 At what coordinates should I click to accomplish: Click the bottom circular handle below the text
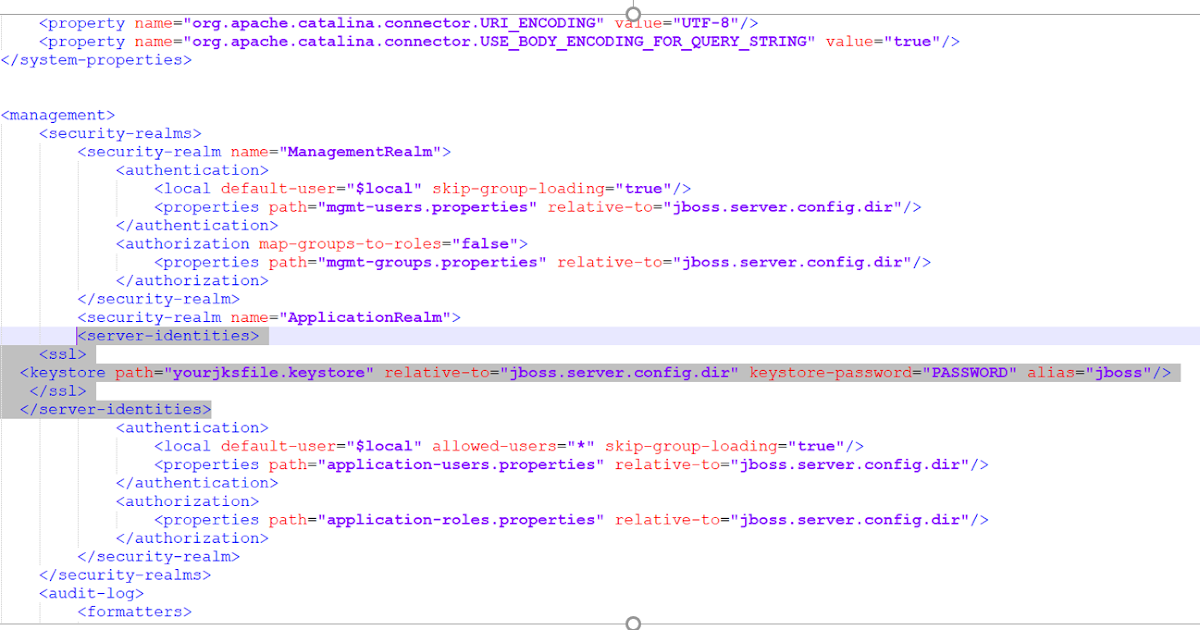tap(632, 622)
